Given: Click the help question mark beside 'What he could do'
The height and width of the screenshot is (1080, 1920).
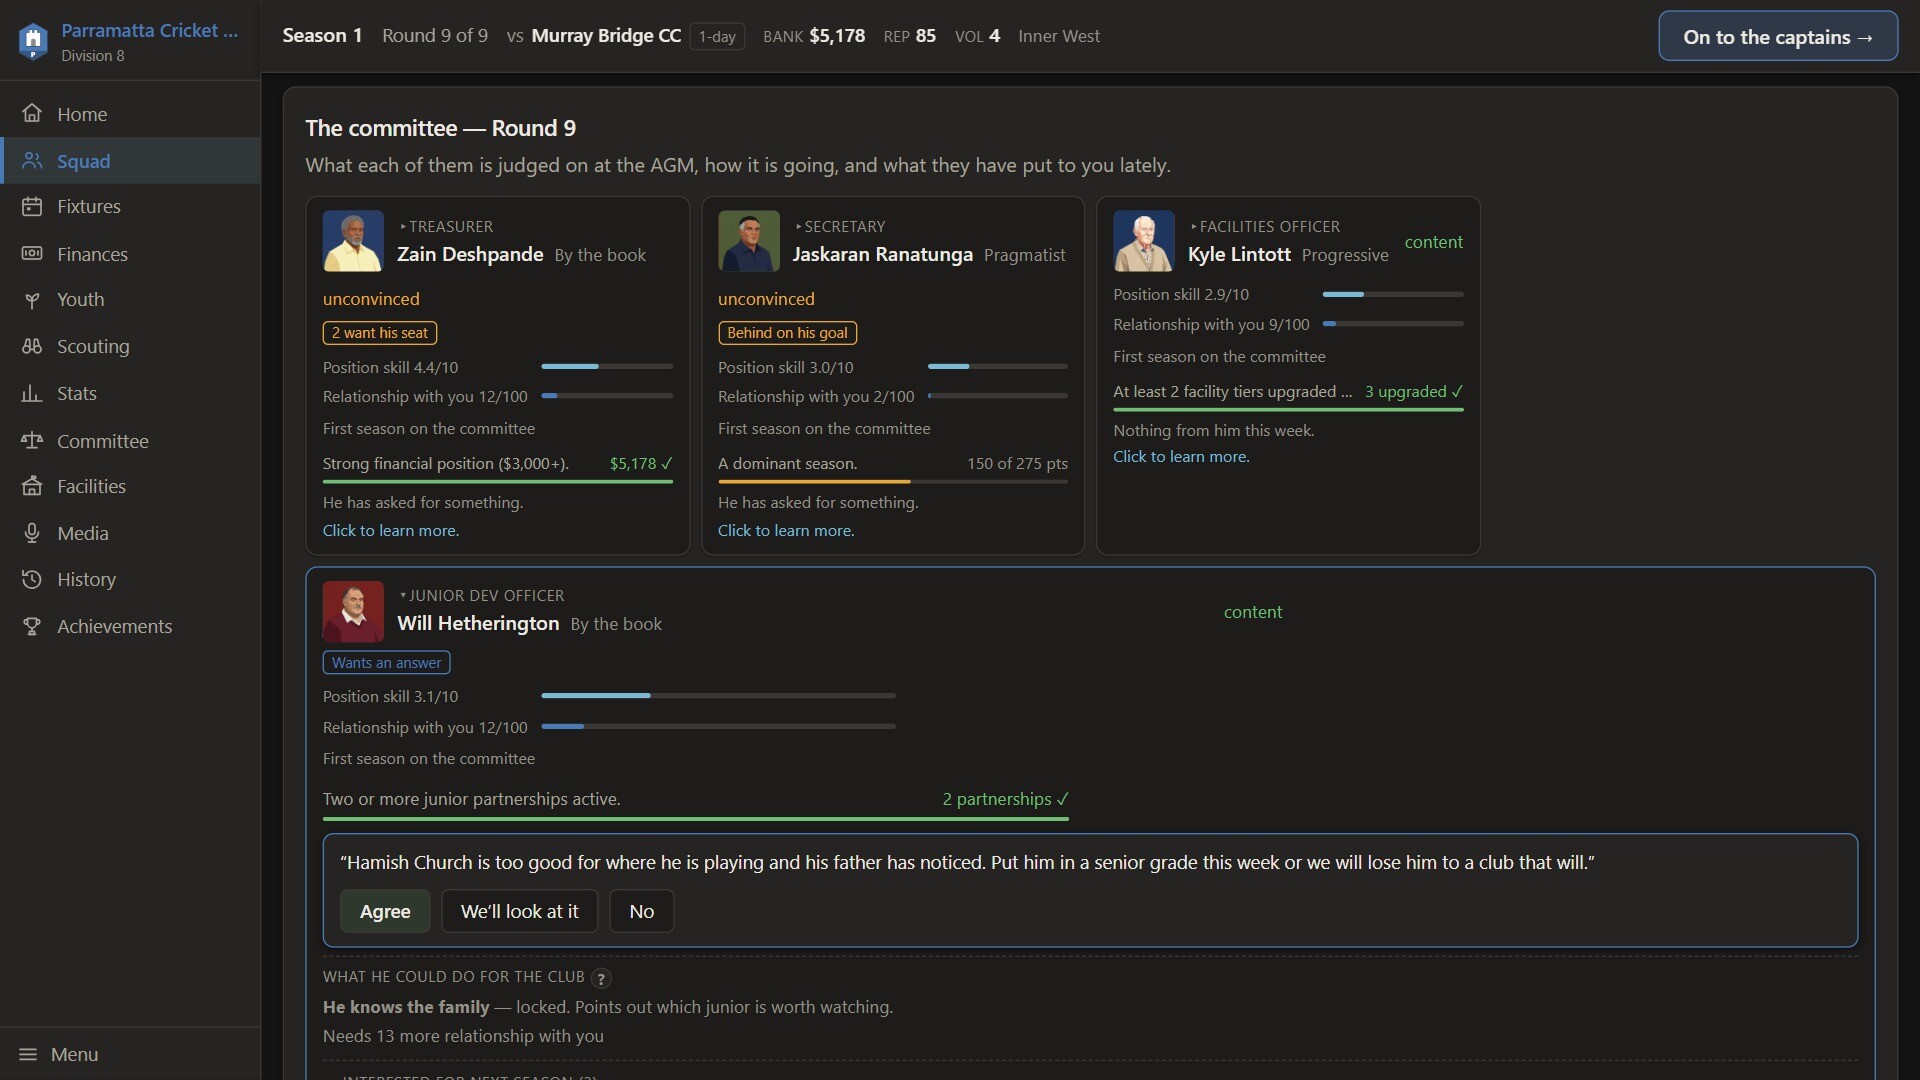Looking at the screenshot, I should click(601, 978).
